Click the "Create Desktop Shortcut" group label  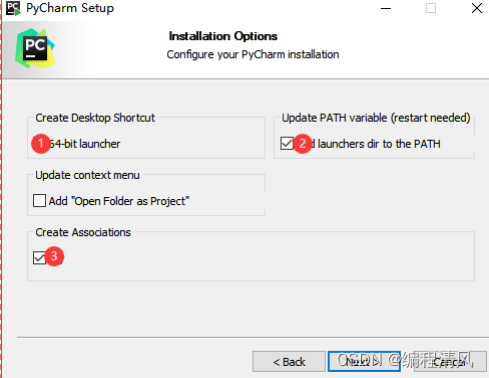[x=95, y=118]
